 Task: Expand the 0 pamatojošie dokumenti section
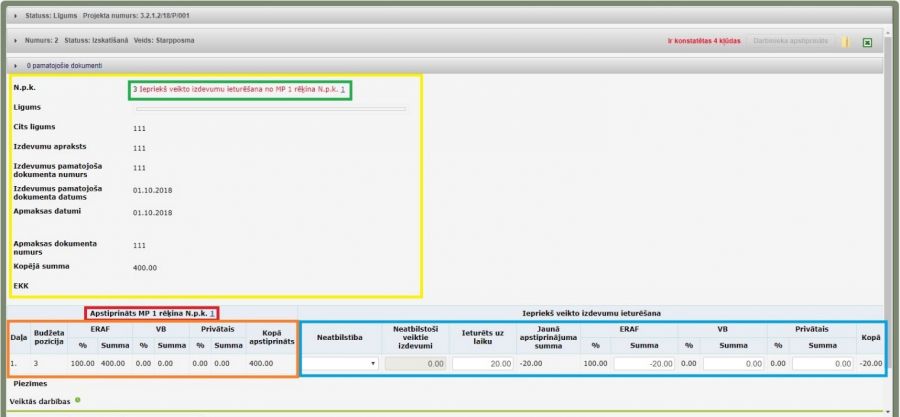tap(16, 65)
